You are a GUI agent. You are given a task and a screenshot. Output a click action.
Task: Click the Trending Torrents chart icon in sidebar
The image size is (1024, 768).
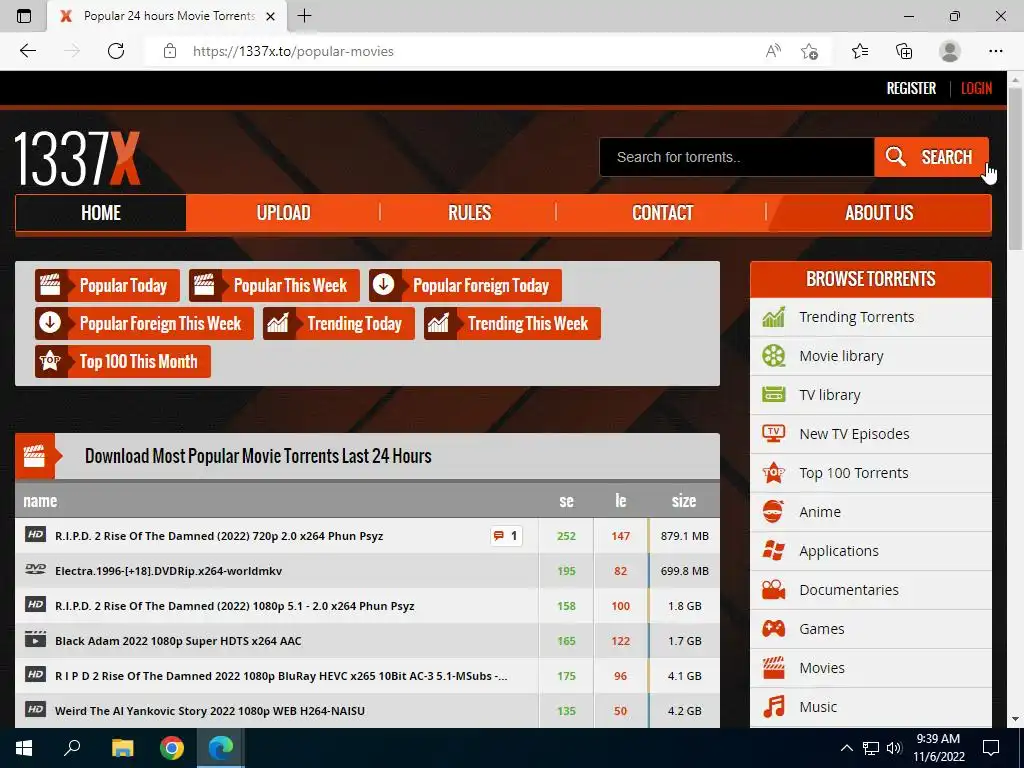point(774,317)
